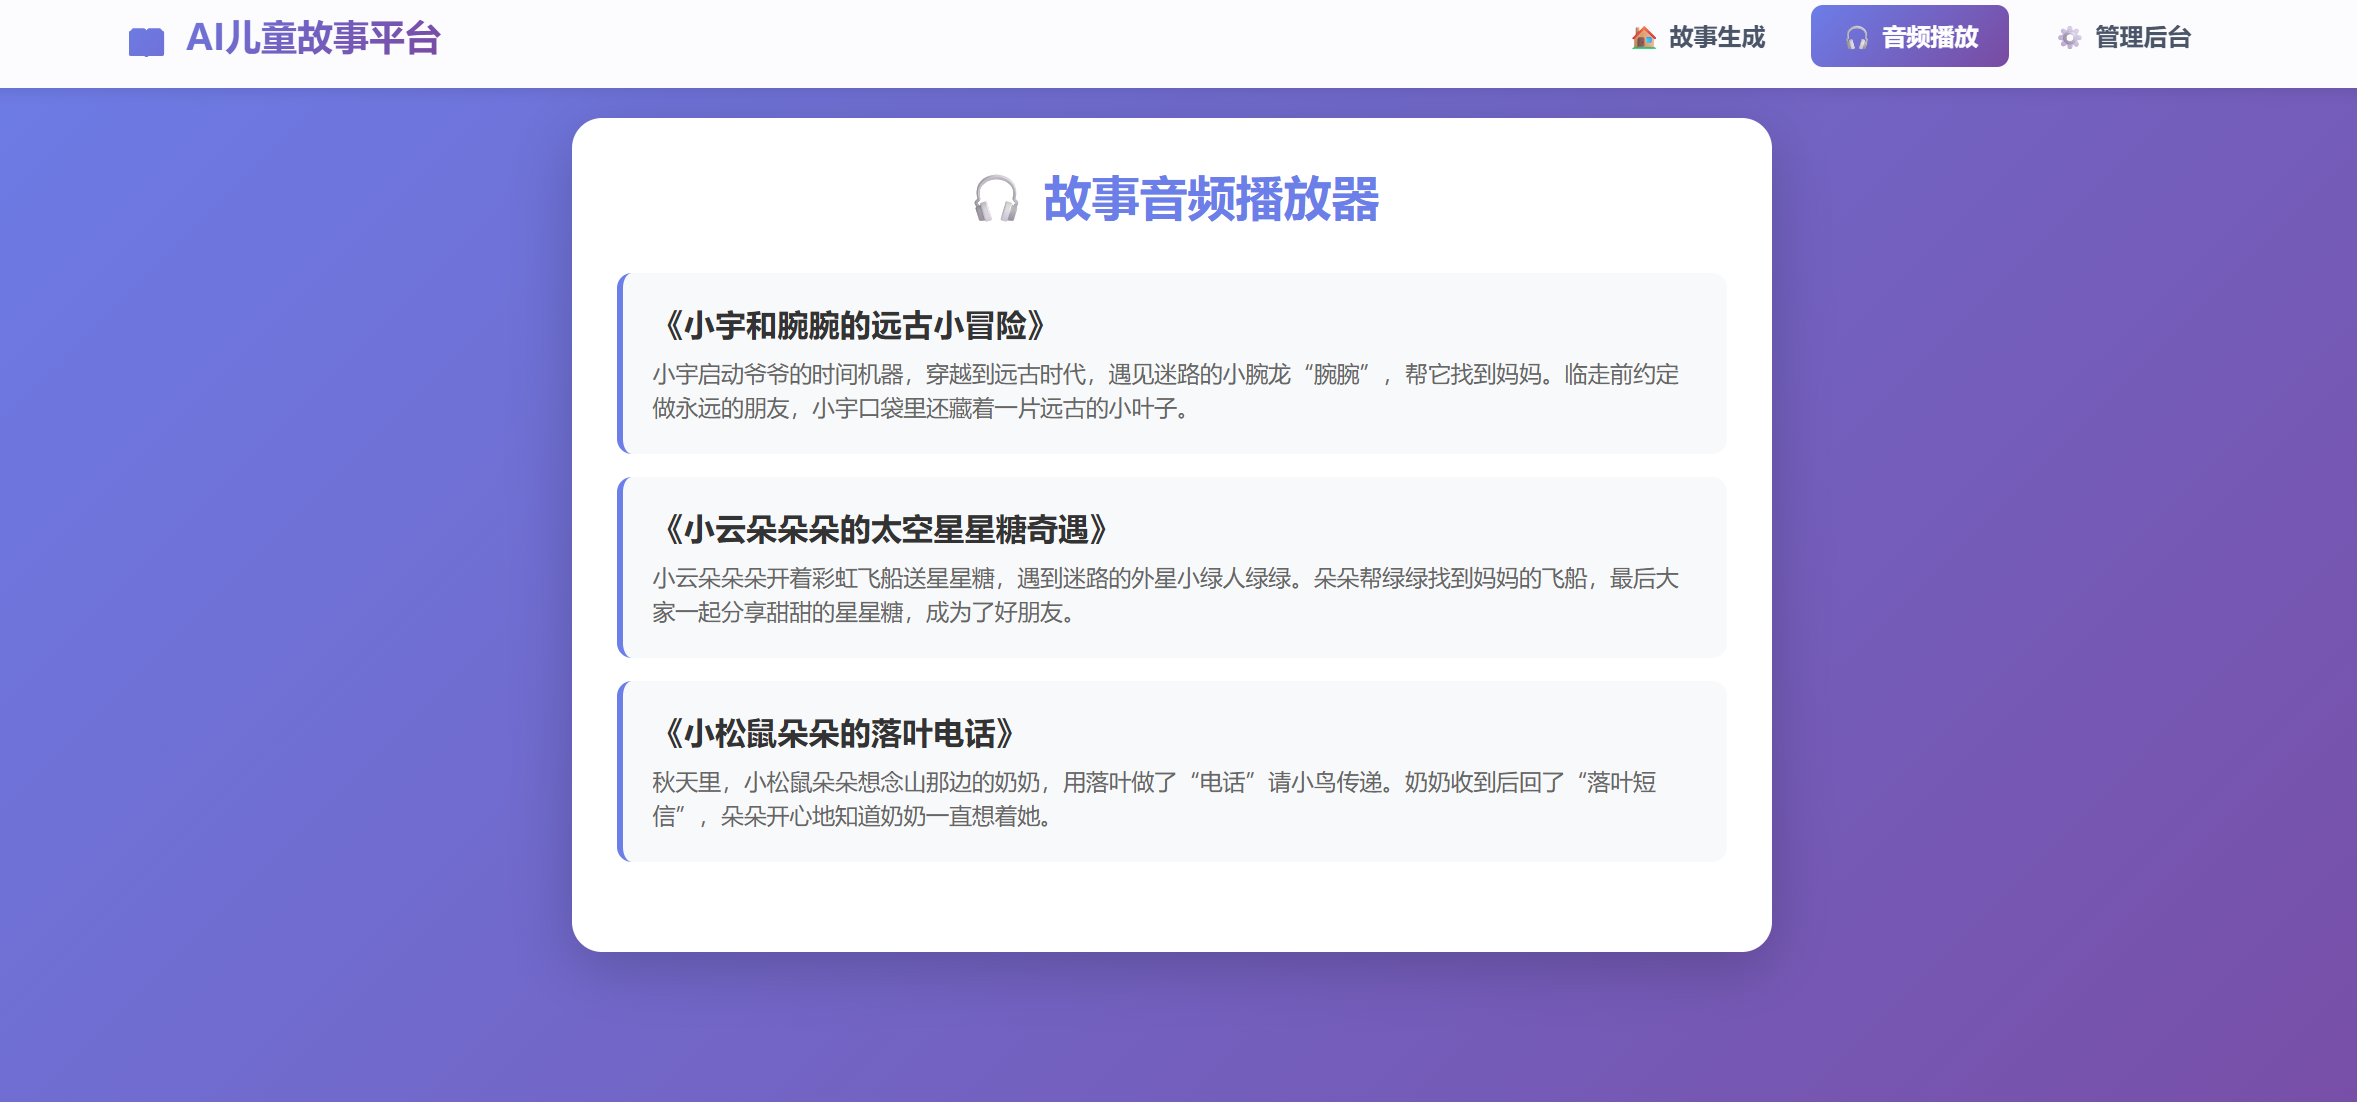This screenshot has height=1102, width=2357.
Task: Select story 《小松鼠朵朵的落叶电话》 title
Action: 838,733
